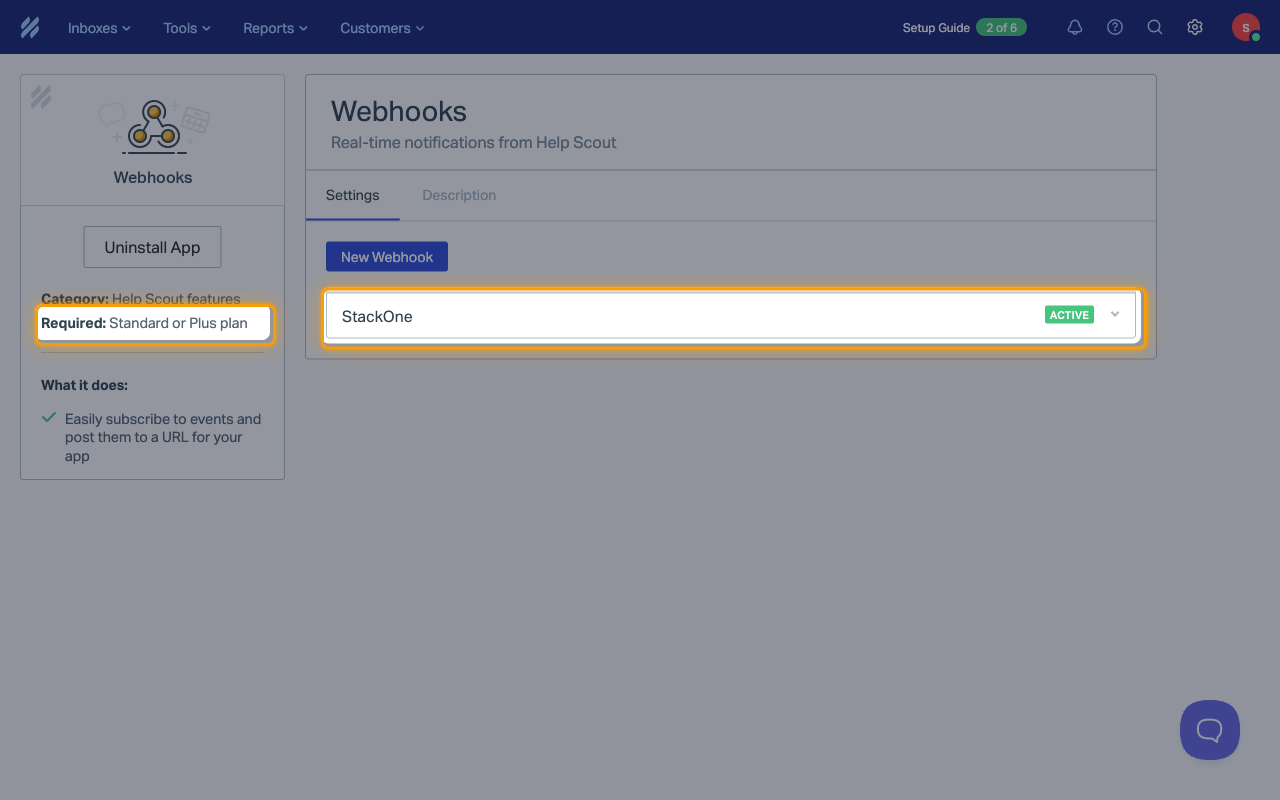1280x800 pixels.
Task: Expand the StackOne webhook chevron
Action: click(x=1115, y=315)
